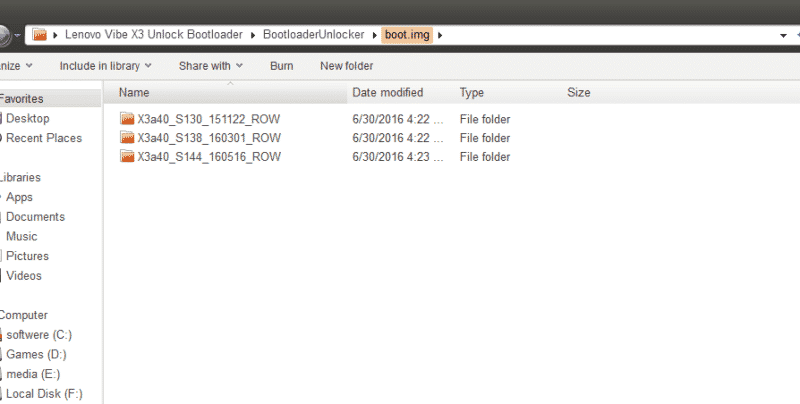Select X3a40_S138_160301_ROW file name
This screenshot has width=800, height=404.
point(209,138)
